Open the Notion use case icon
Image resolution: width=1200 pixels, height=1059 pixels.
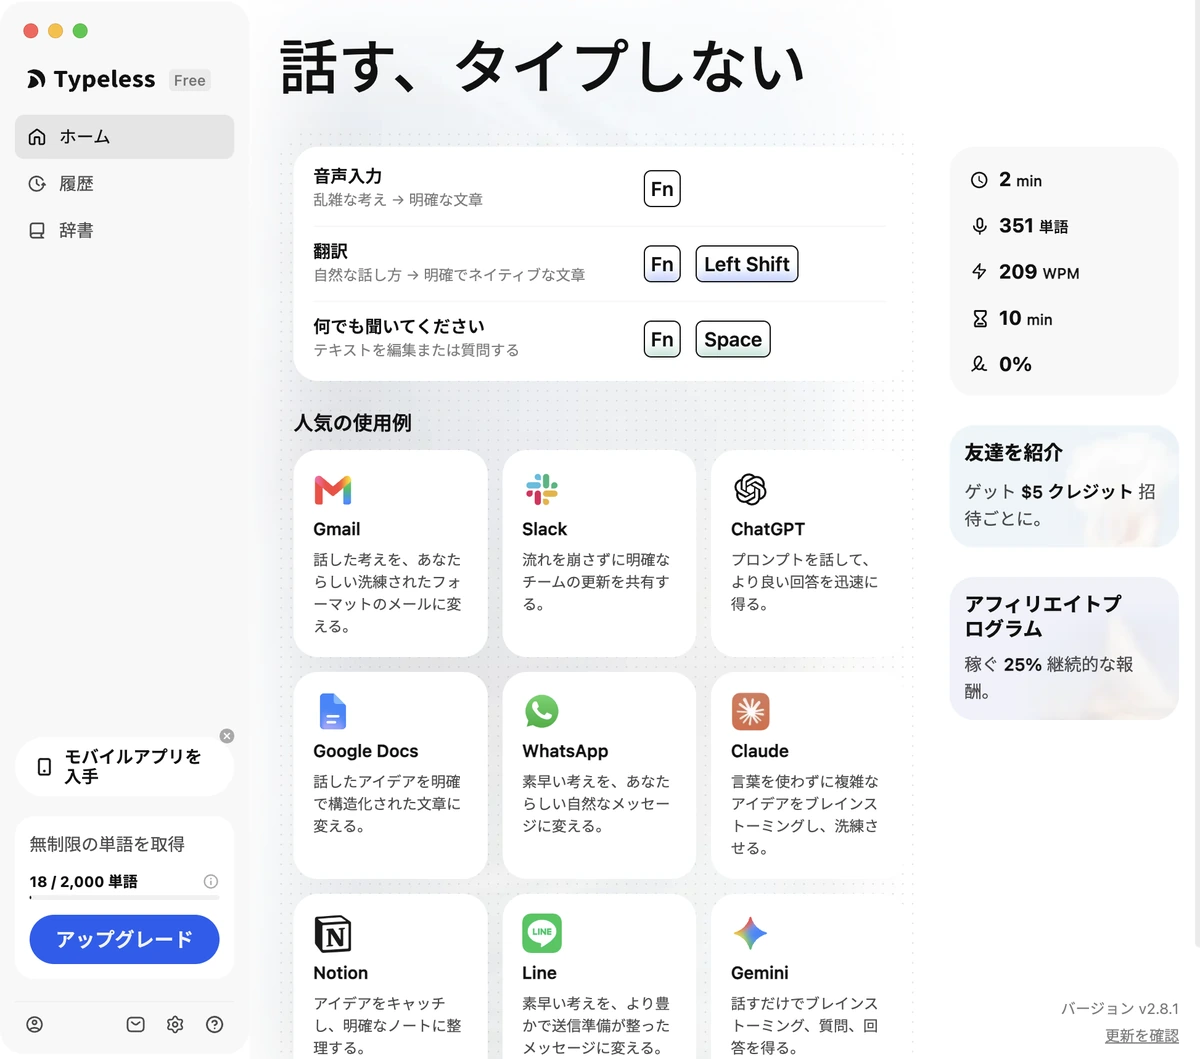pyautogui.click(x=333, y=934)
